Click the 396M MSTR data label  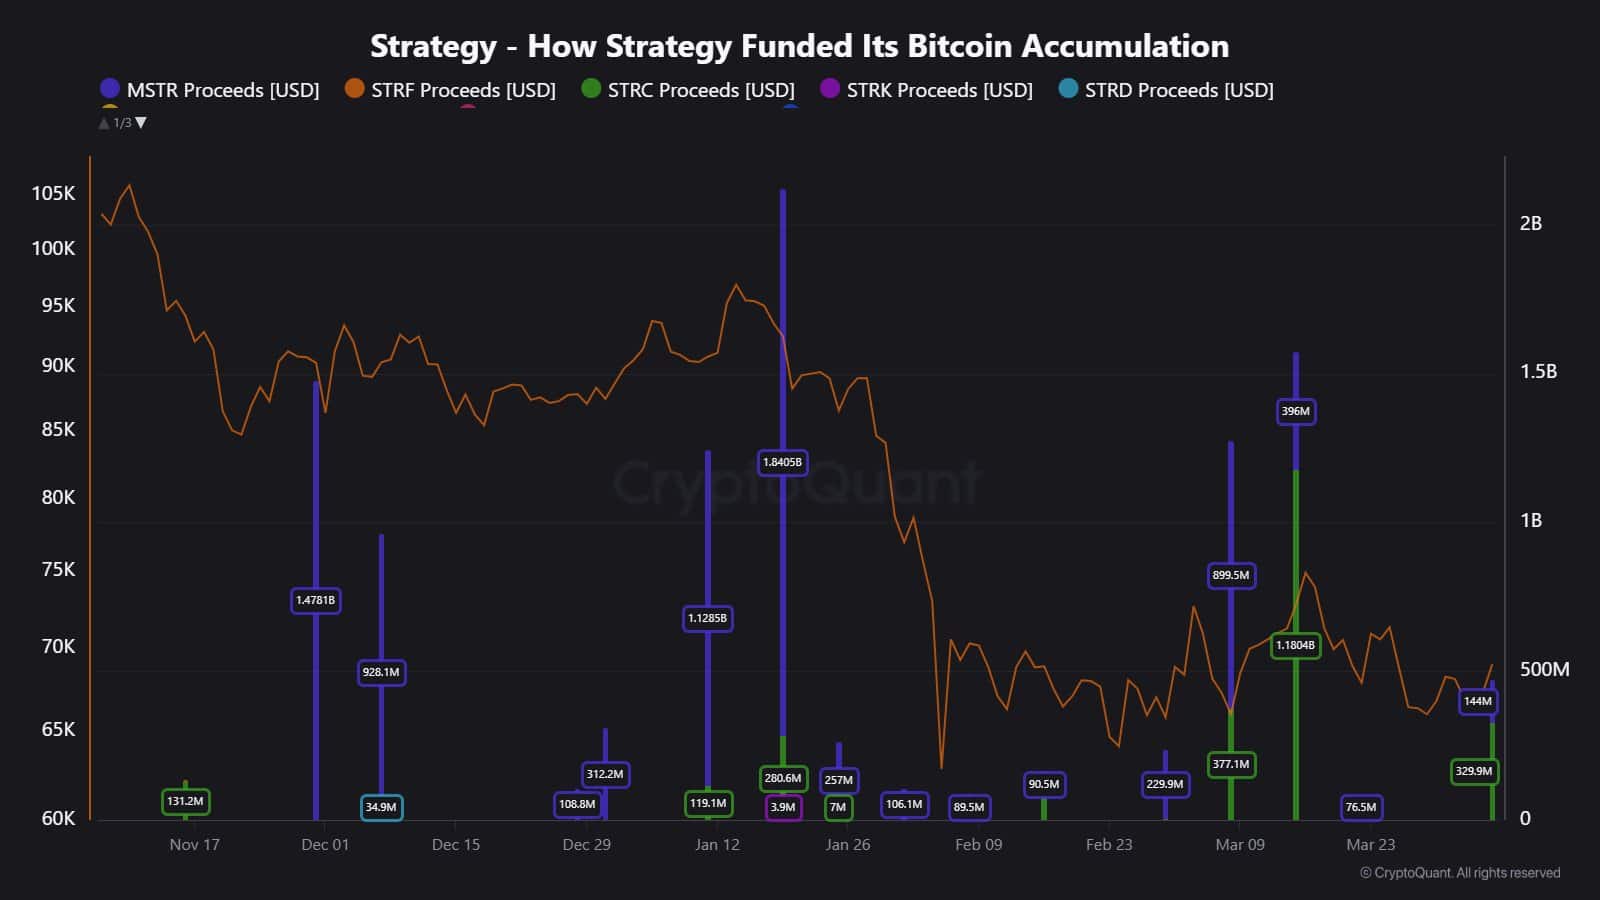[1295, 411]
